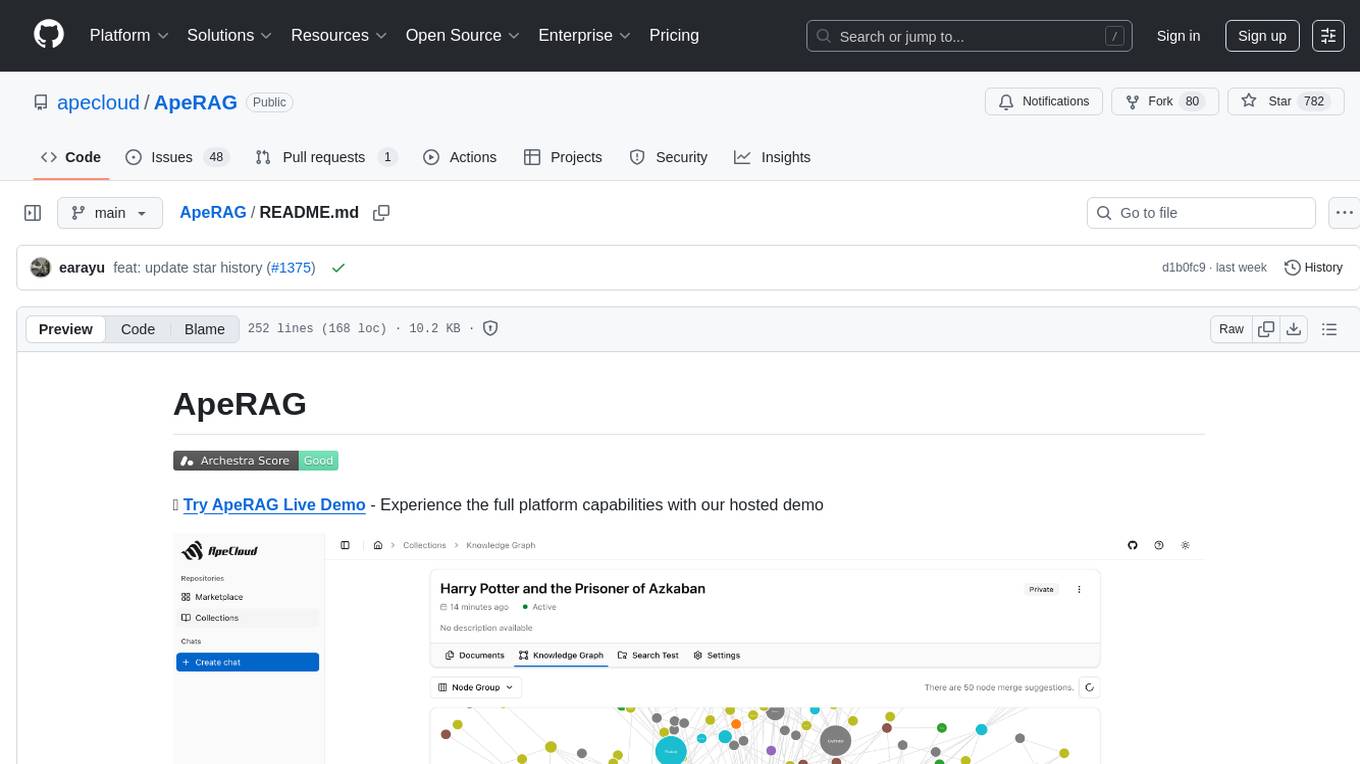
Task: Open the commit message 'feat: update star history'
Action: pos(189,268)
